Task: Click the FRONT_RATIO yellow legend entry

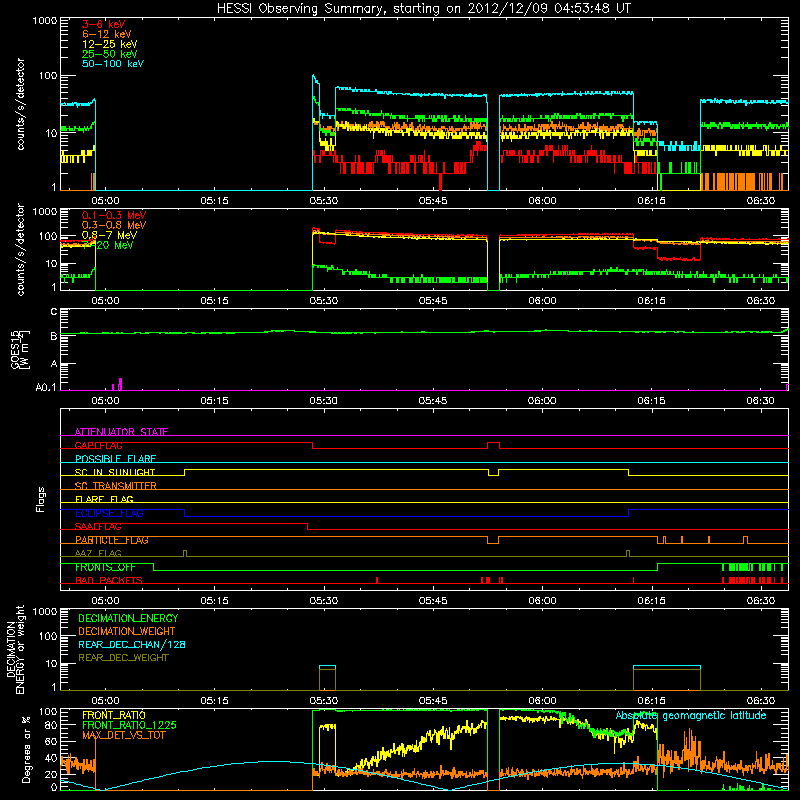Action: point(114,715)
